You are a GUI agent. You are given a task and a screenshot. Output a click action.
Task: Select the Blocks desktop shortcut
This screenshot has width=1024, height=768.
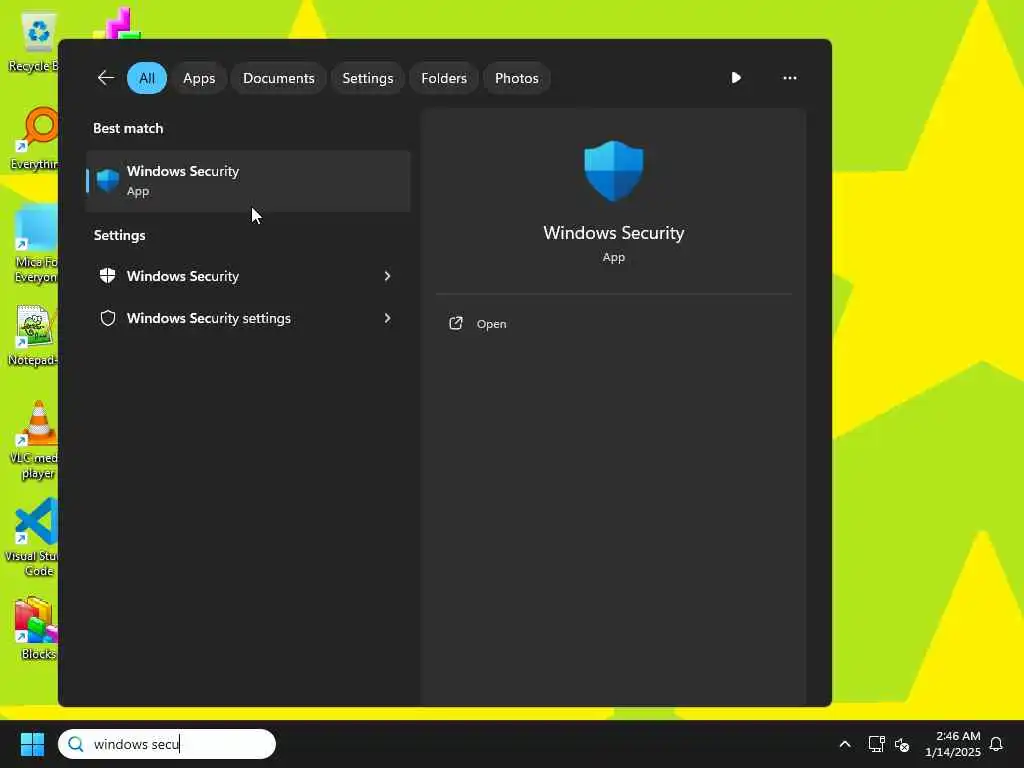coord(37,628)
